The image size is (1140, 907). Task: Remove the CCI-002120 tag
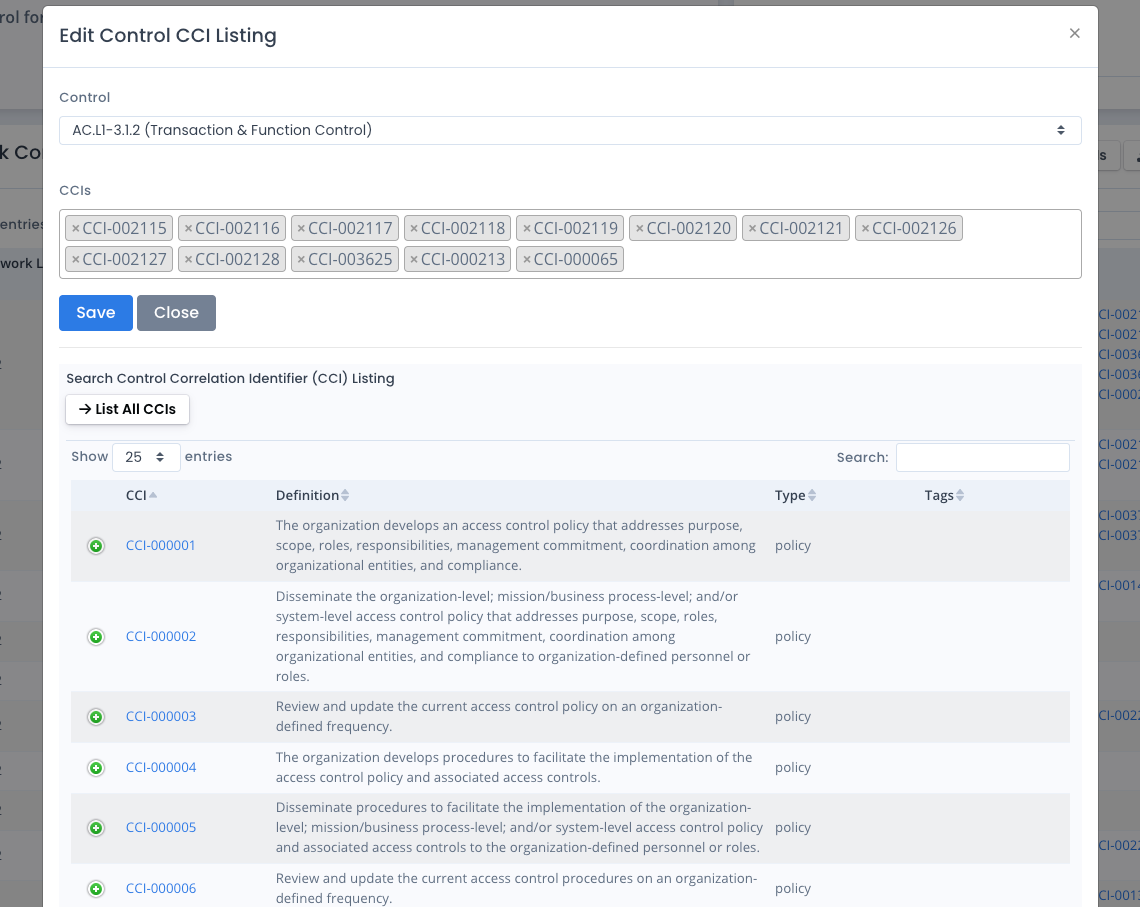coord(639,228)
